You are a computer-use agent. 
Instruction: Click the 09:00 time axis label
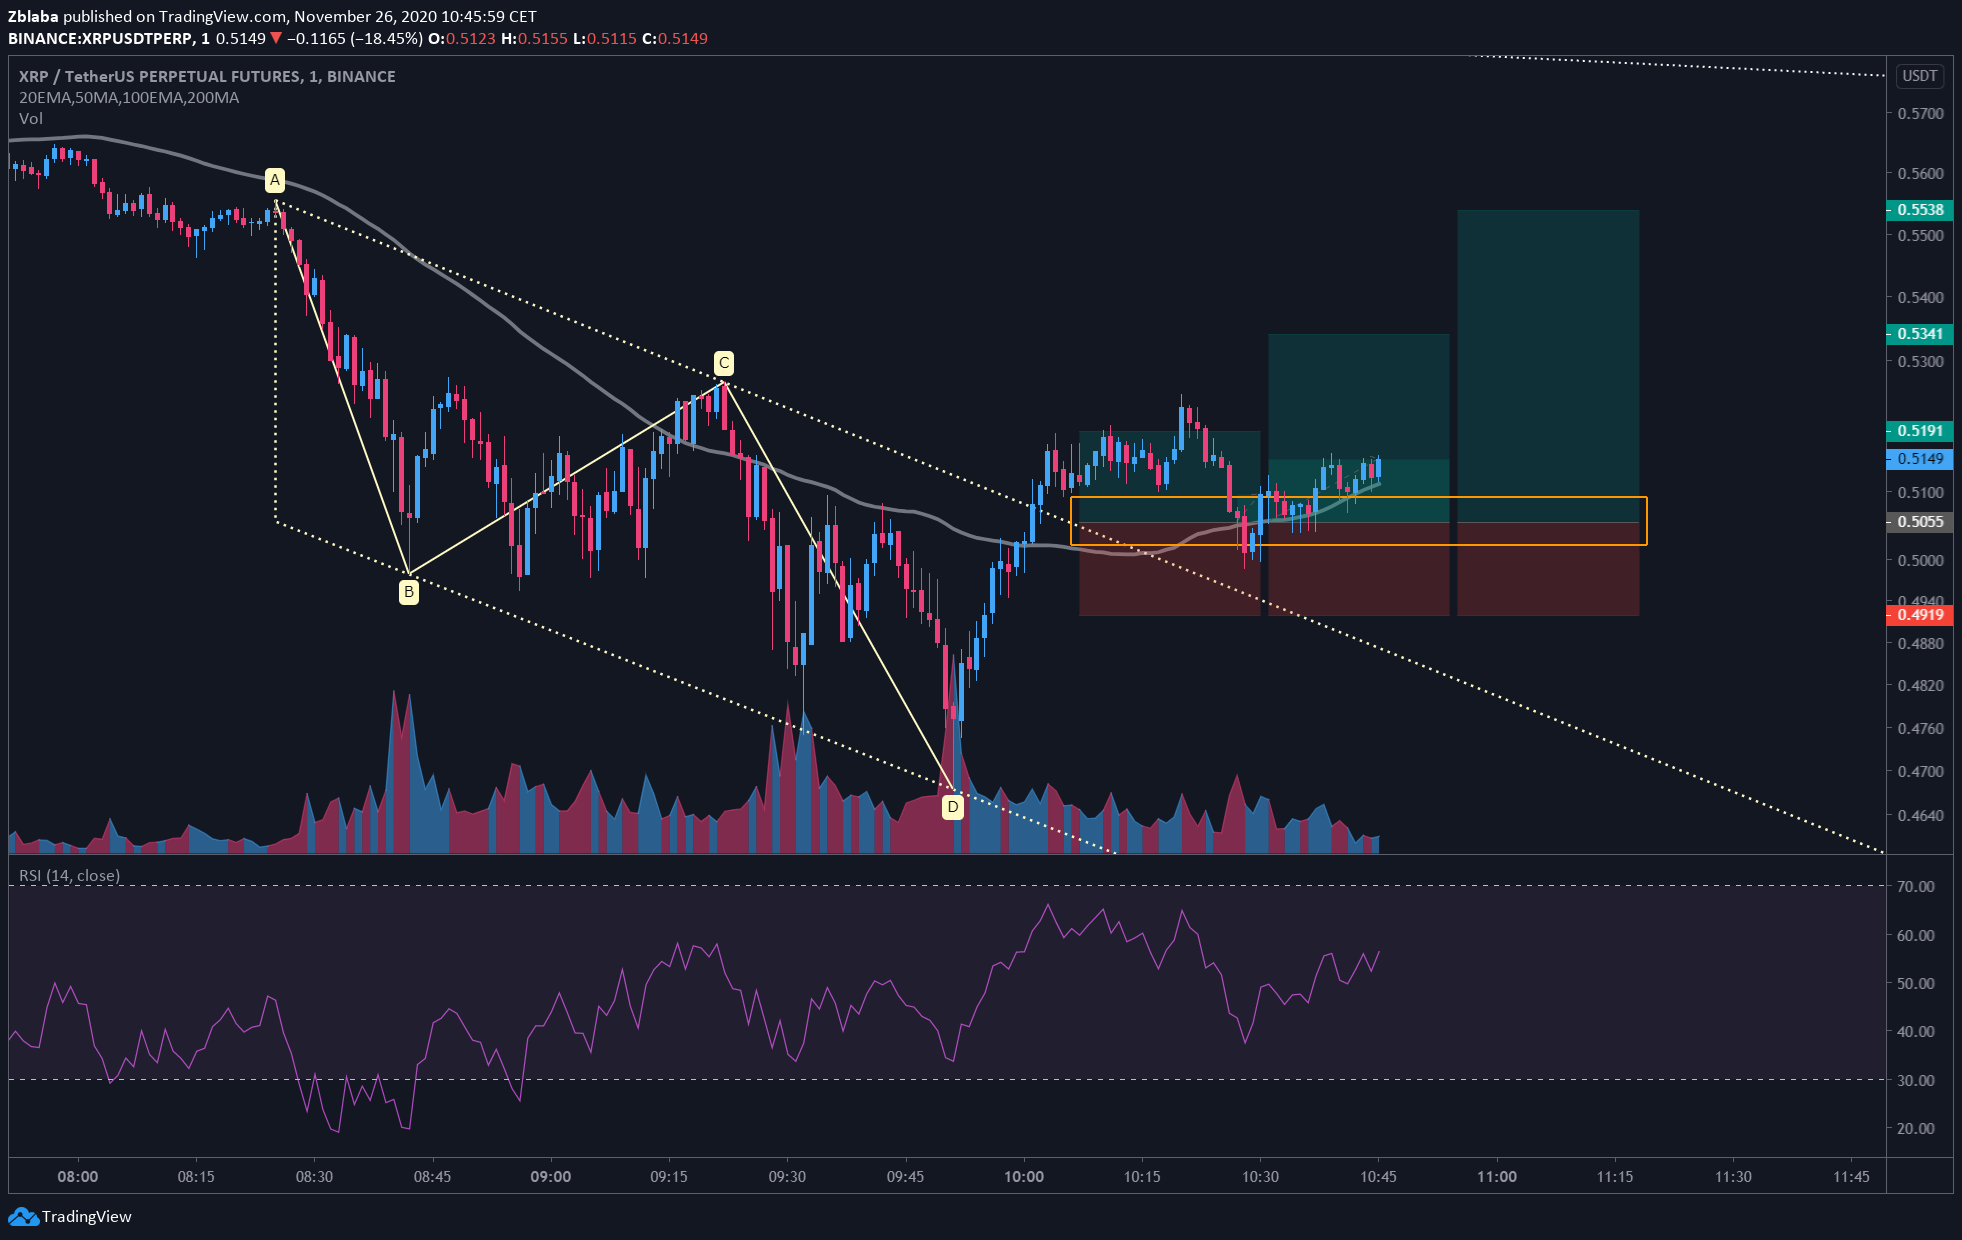coord(551,1176)
